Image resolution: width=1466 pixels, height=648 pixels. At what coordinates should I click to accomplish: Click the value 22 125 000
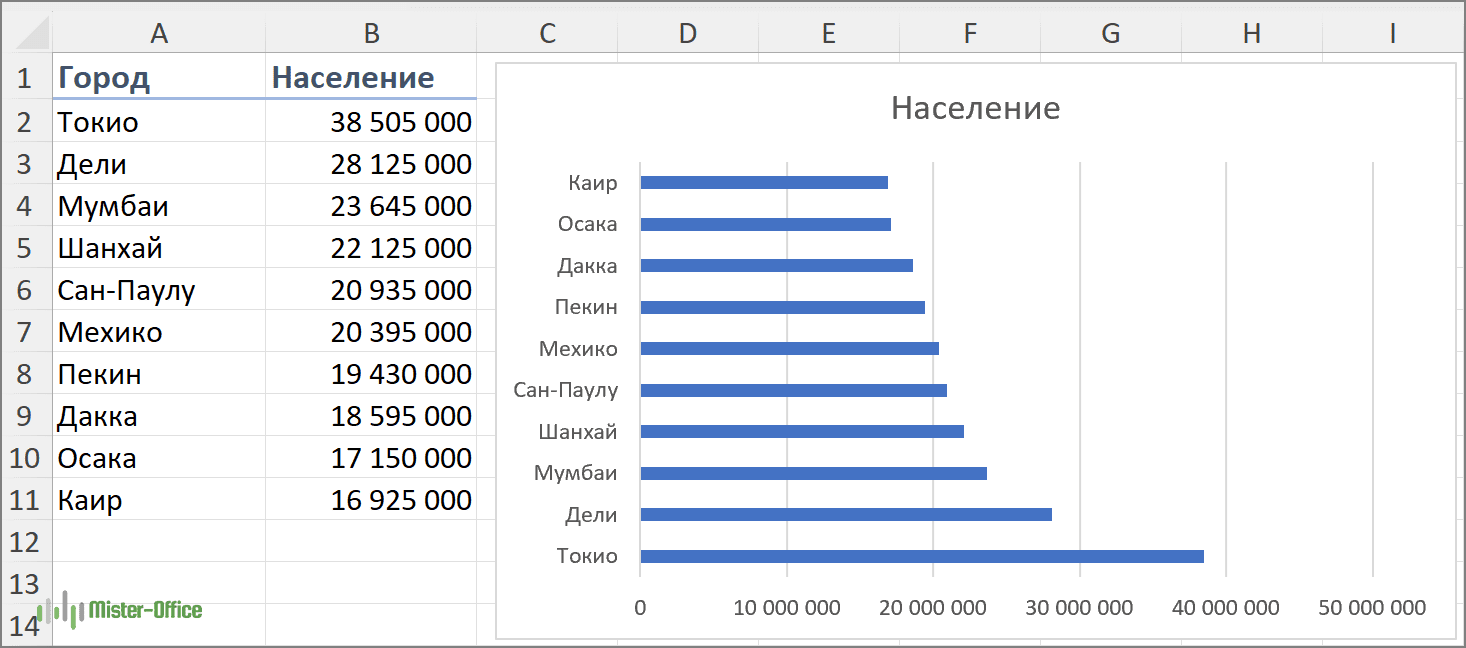(x=401, y=248)
